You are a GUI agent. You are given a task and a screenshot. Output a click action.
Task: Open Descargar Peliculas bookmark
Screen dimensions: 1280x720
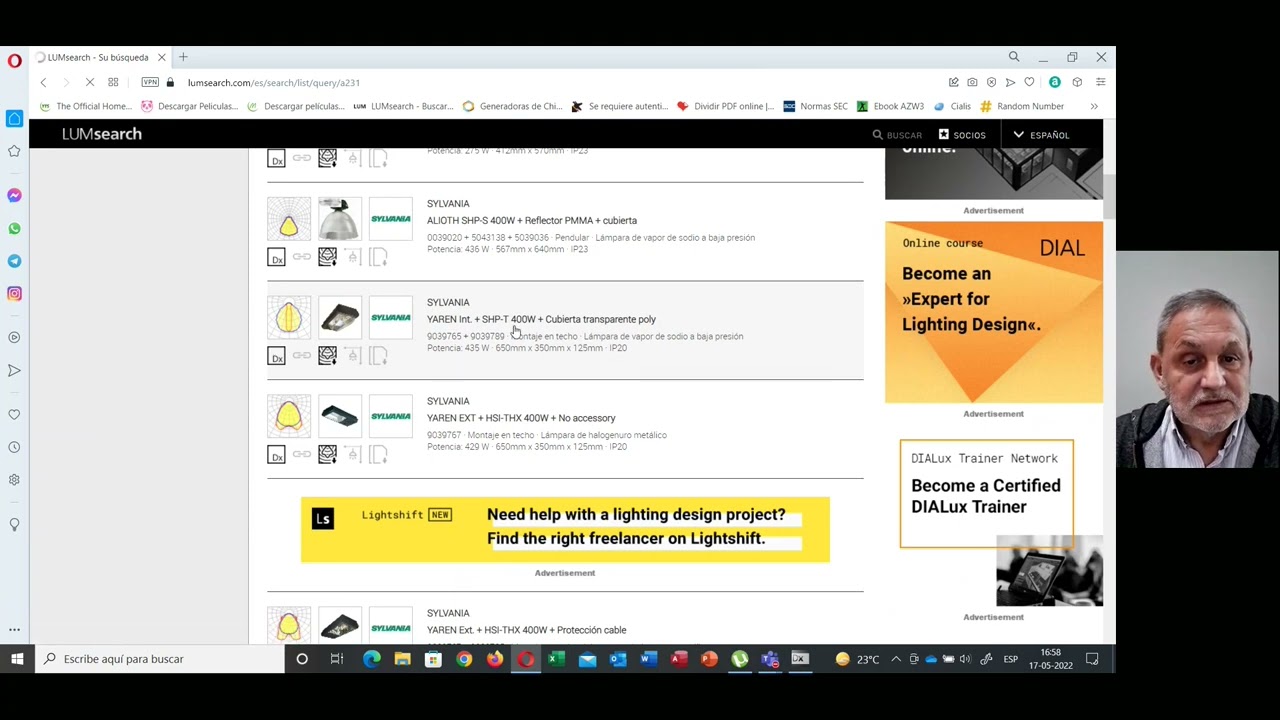coord(189,106)
